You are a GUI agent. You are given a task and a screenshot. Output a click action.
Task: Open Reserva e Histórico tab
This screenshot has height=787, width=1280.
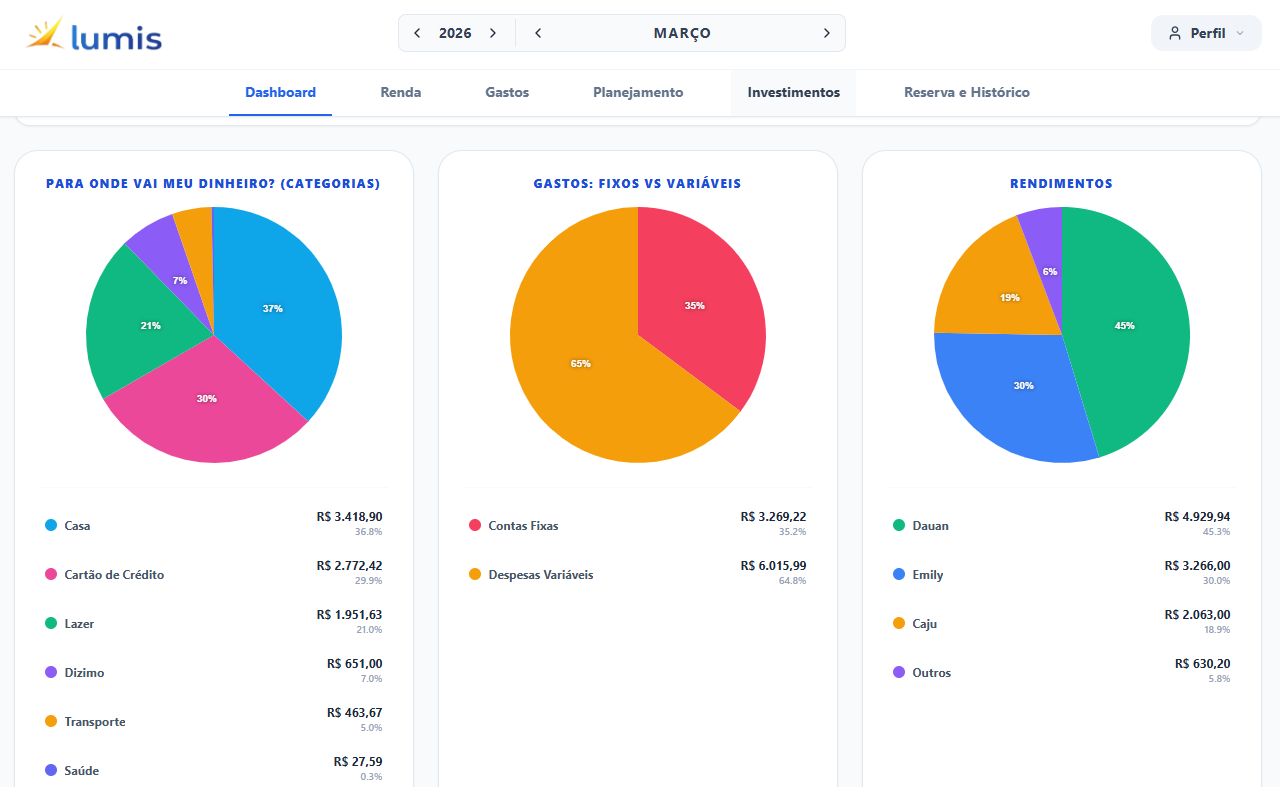pyautogui.click(x=966, y=92)
